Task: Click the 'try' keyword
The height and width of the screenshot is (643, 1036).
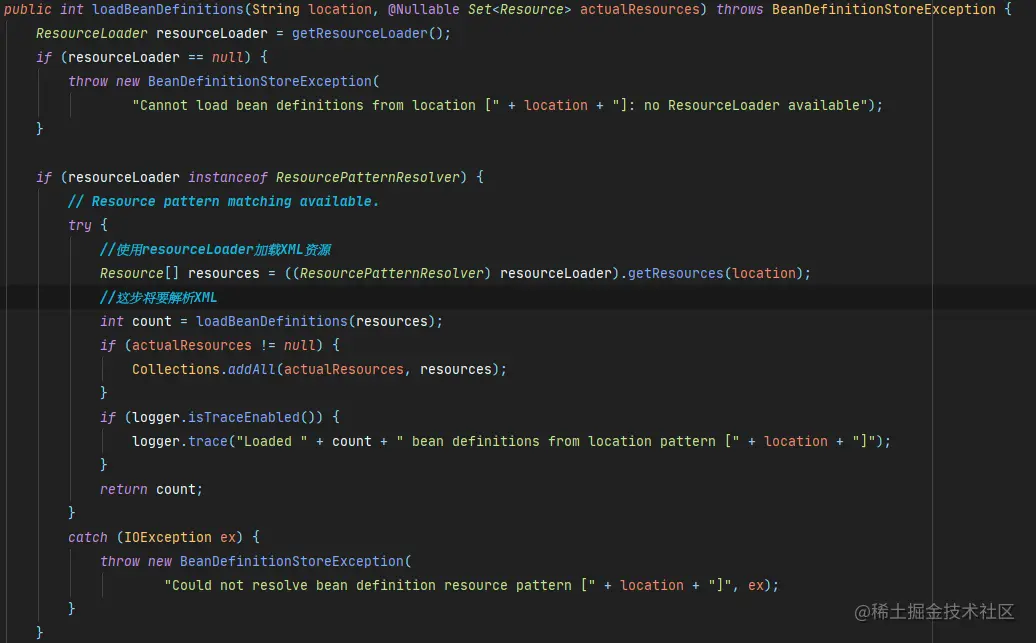Action: [79, 225]
